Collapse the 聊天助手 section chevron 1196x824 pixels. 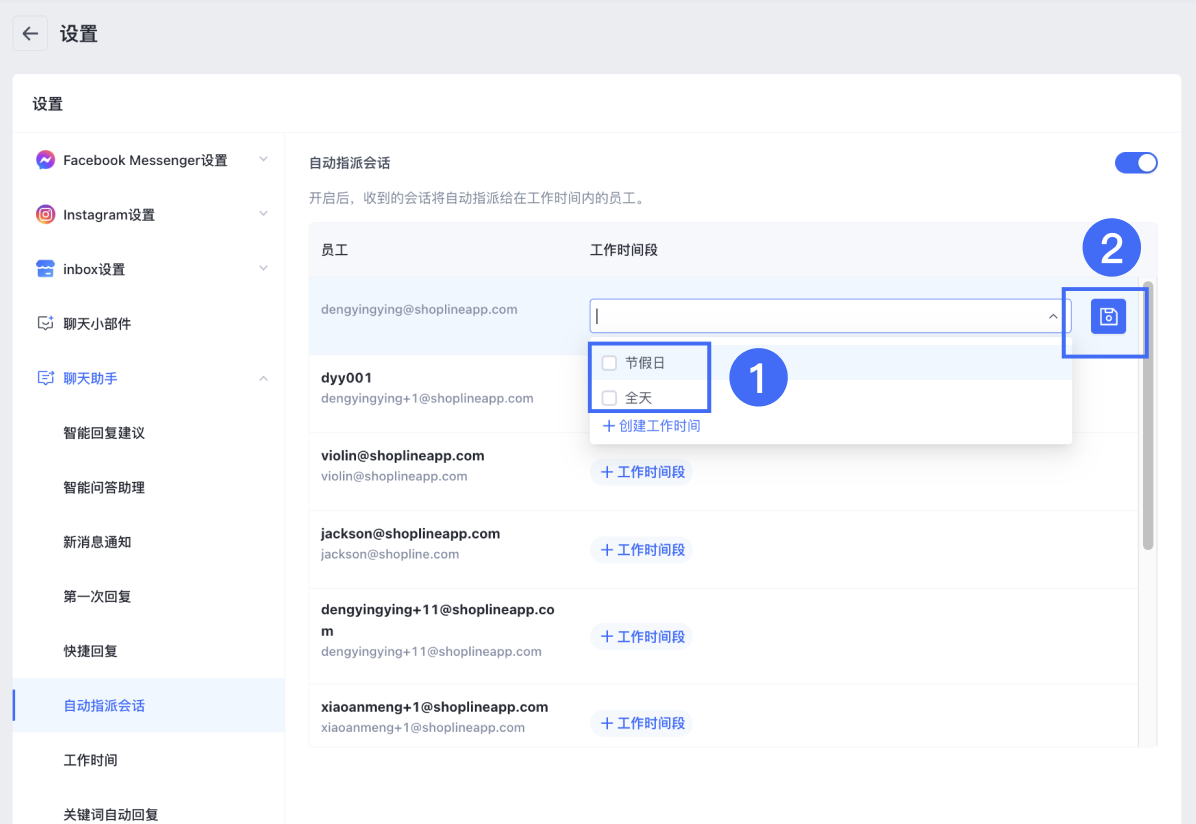[x=263, y=378]
